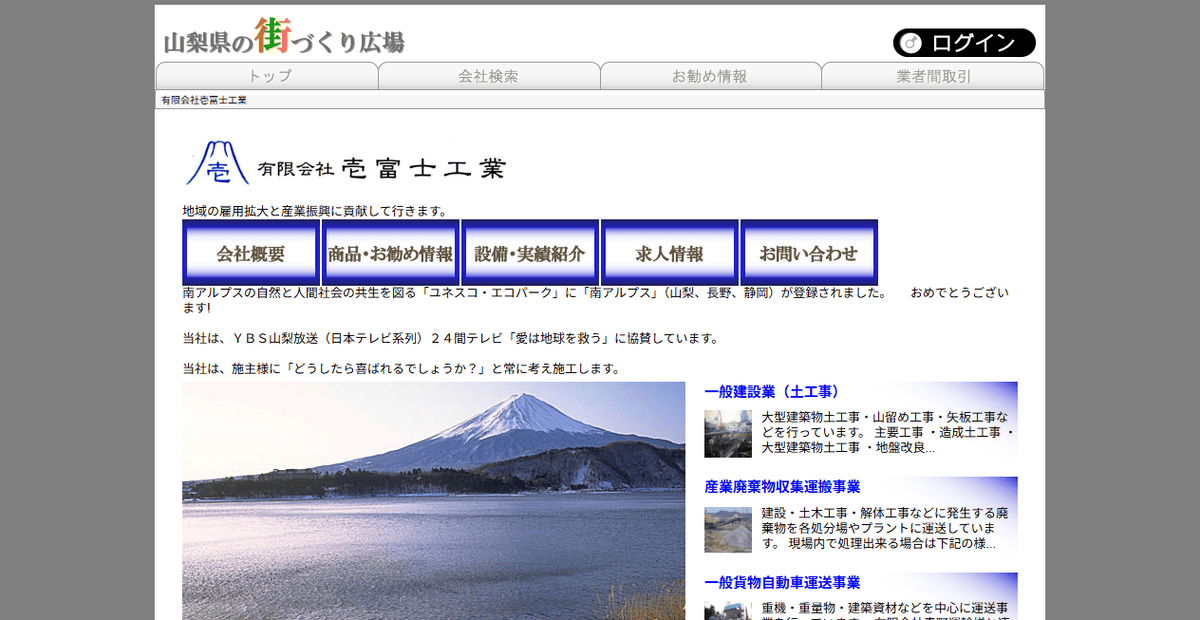
Task: Click the waste-plant thumbnail under 産業廃棄物収集運搬事業
Action: (728, 530)
